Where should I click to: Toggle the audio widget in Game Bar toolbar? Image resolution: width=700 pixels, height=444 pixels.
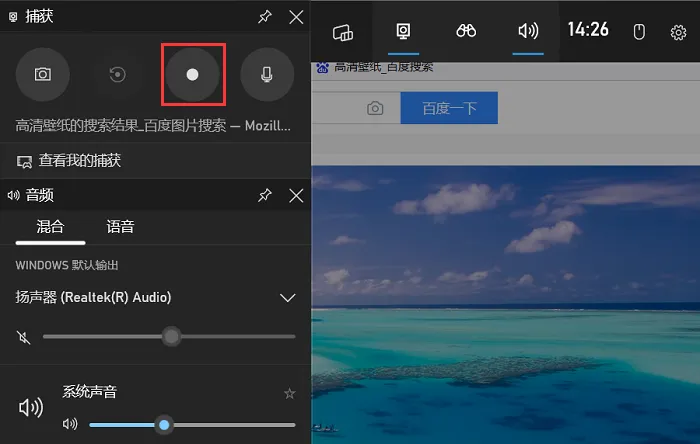click(528, 31)
